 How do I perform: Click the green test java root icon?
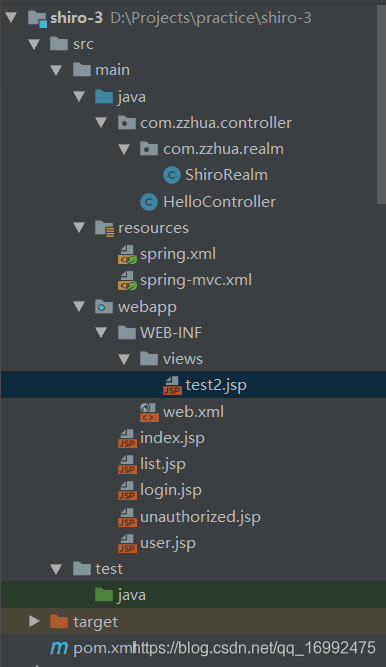tap(104, 595)
